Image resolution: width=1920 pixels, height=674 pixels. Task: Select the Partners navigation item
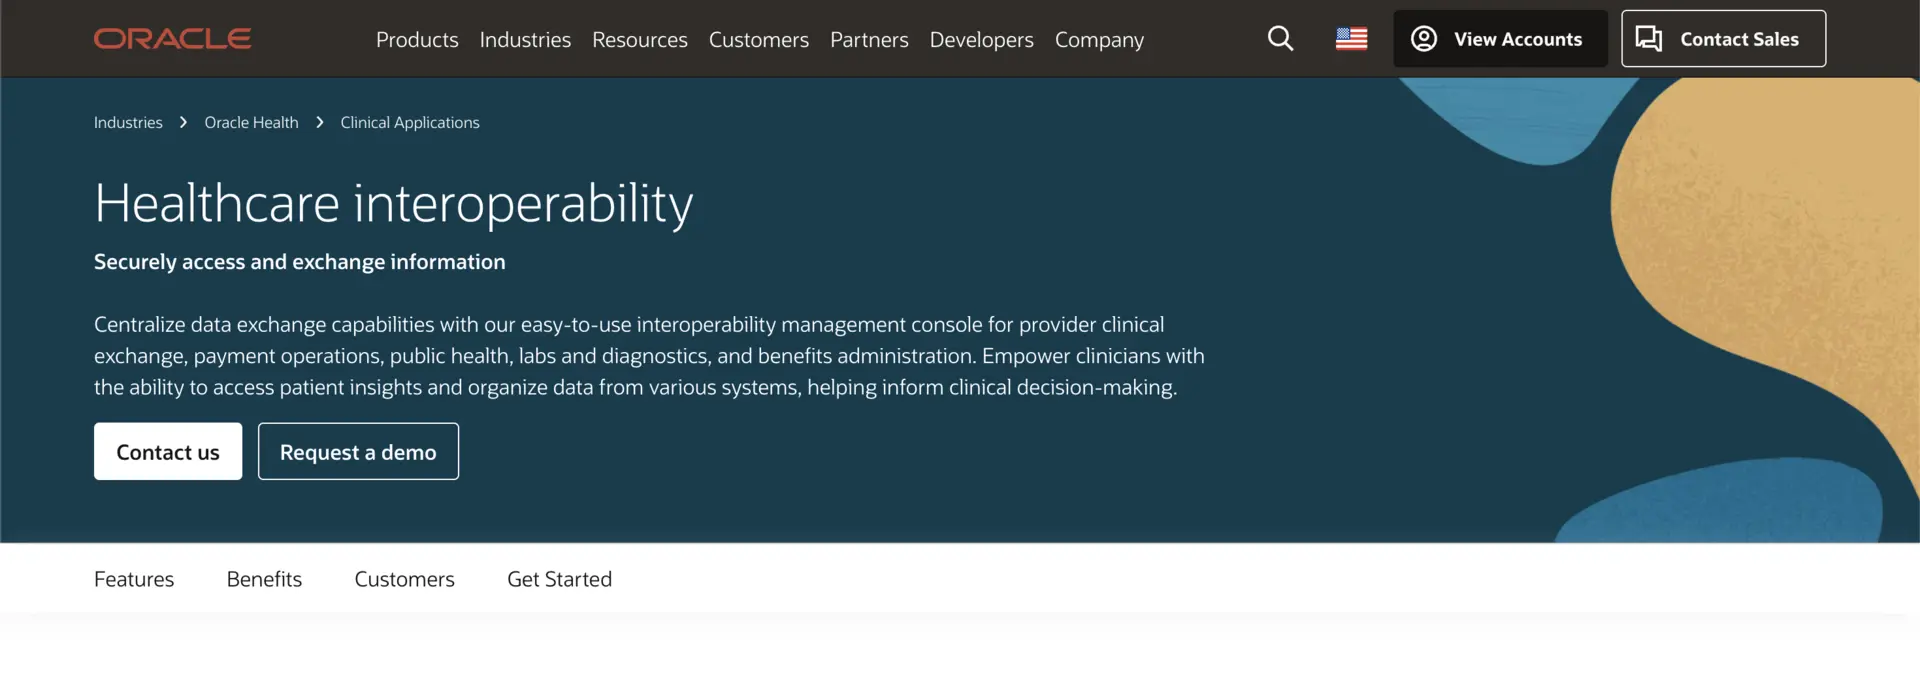pos(869,40)
